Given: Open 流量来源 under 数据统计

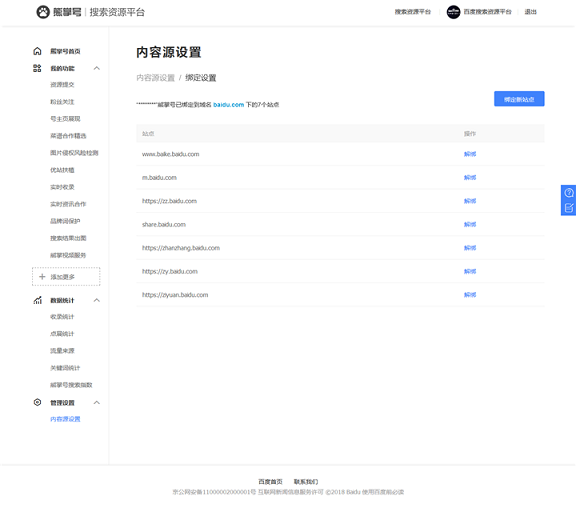Looking at the screenshot, I should pyautogui.click(x=62, y=351).
